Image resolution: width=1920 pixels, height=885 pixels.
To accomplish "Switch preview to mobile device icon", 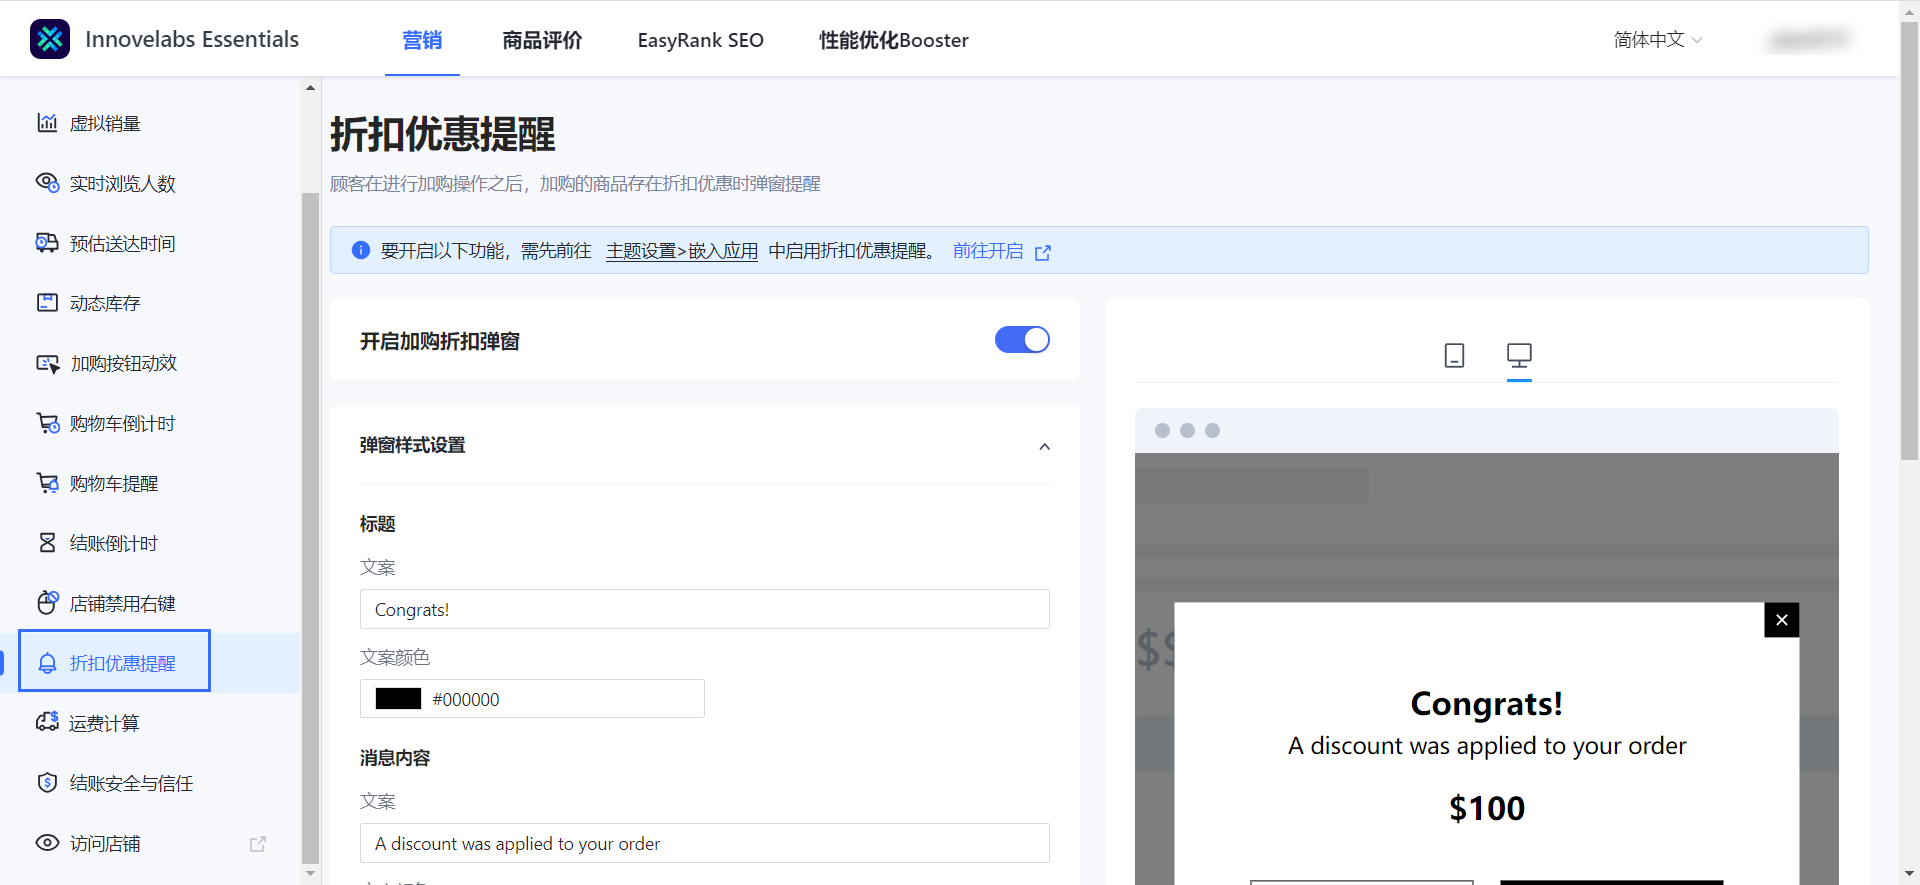I will click(x=1454, y=355).
